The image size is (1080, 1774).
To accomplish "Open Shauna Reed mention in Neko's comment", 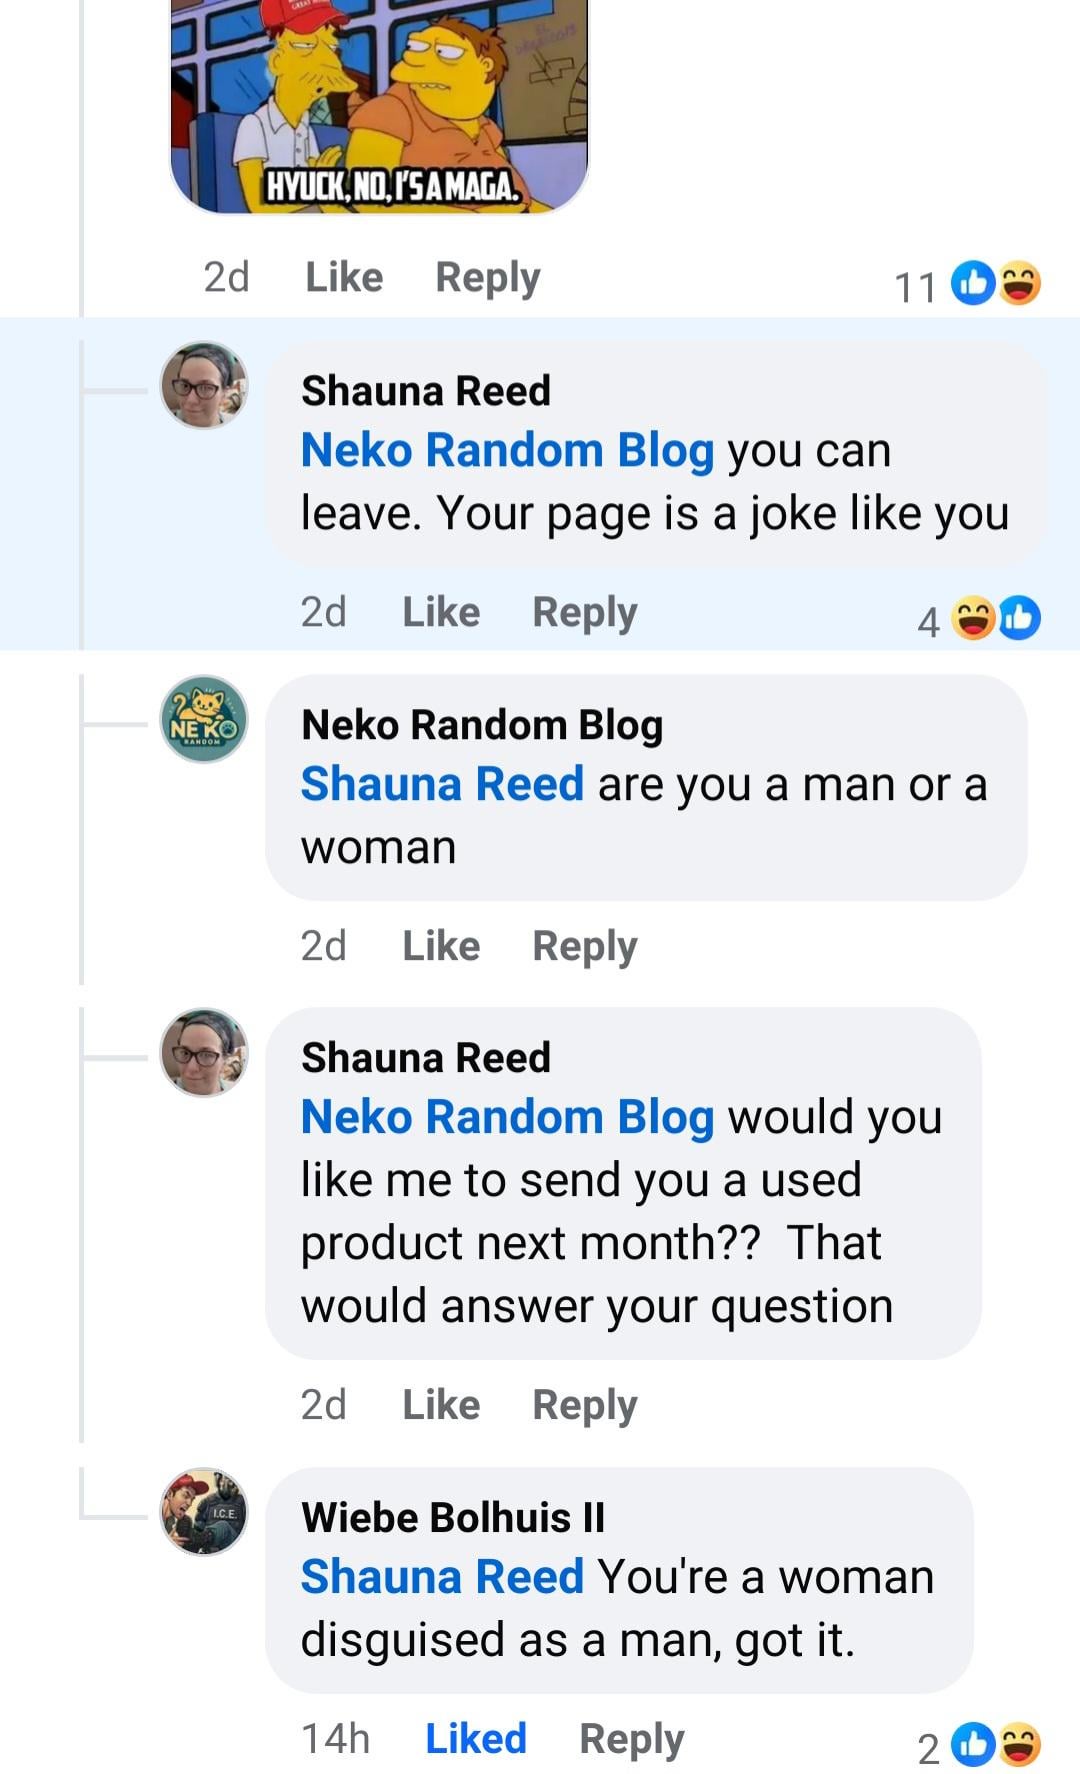I will tap(442, 784).
